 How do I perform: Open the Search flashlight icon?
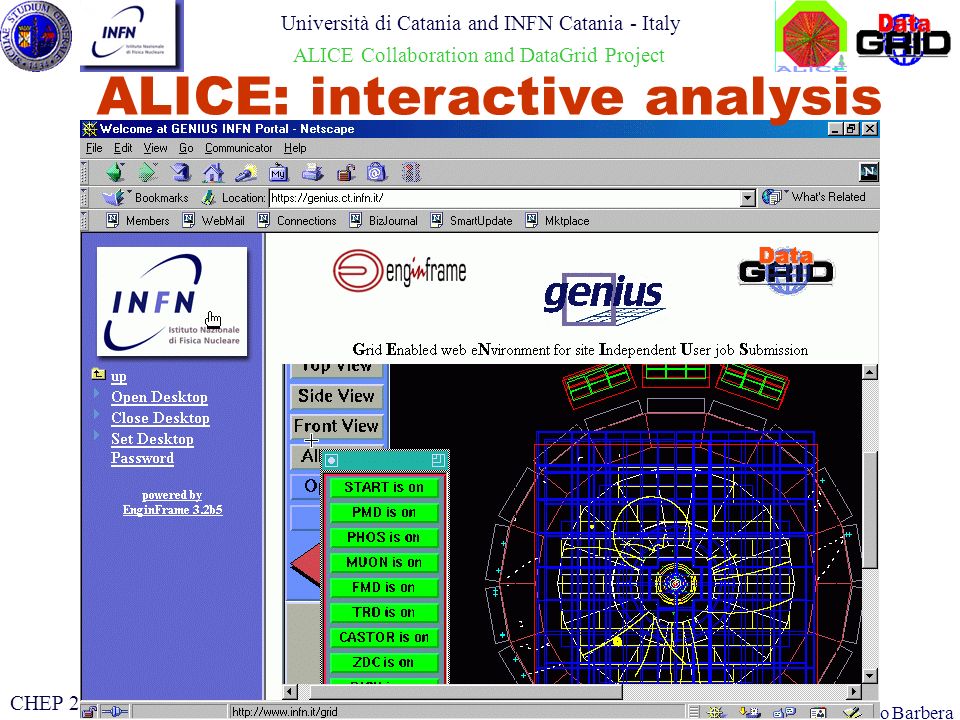tap(246, 173)
